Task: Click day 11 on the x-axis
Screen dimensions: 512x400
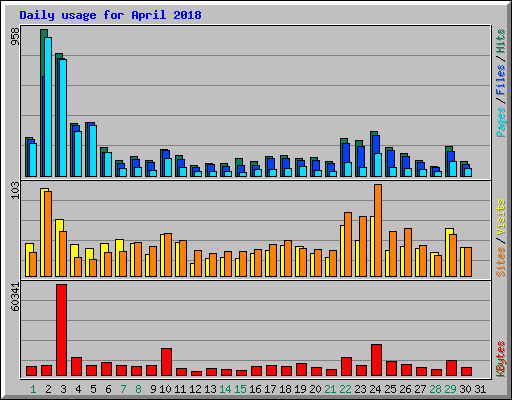Action: (180, 389)
